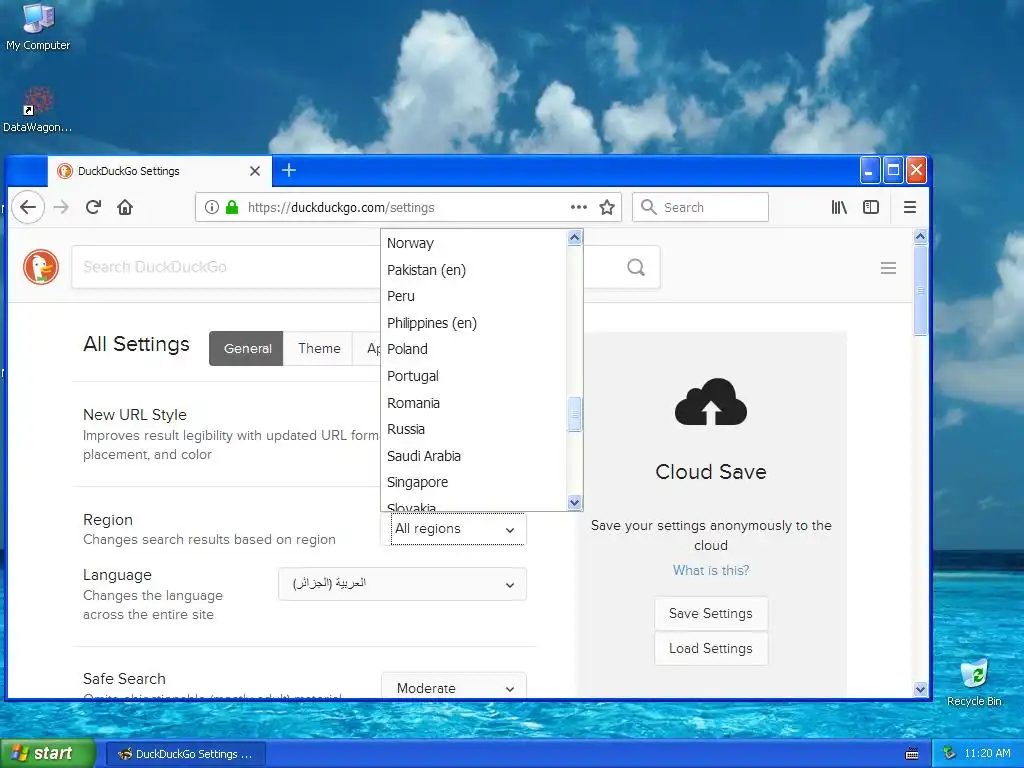
Task: Click the Save Settings button
Action: tap(711, 613)
